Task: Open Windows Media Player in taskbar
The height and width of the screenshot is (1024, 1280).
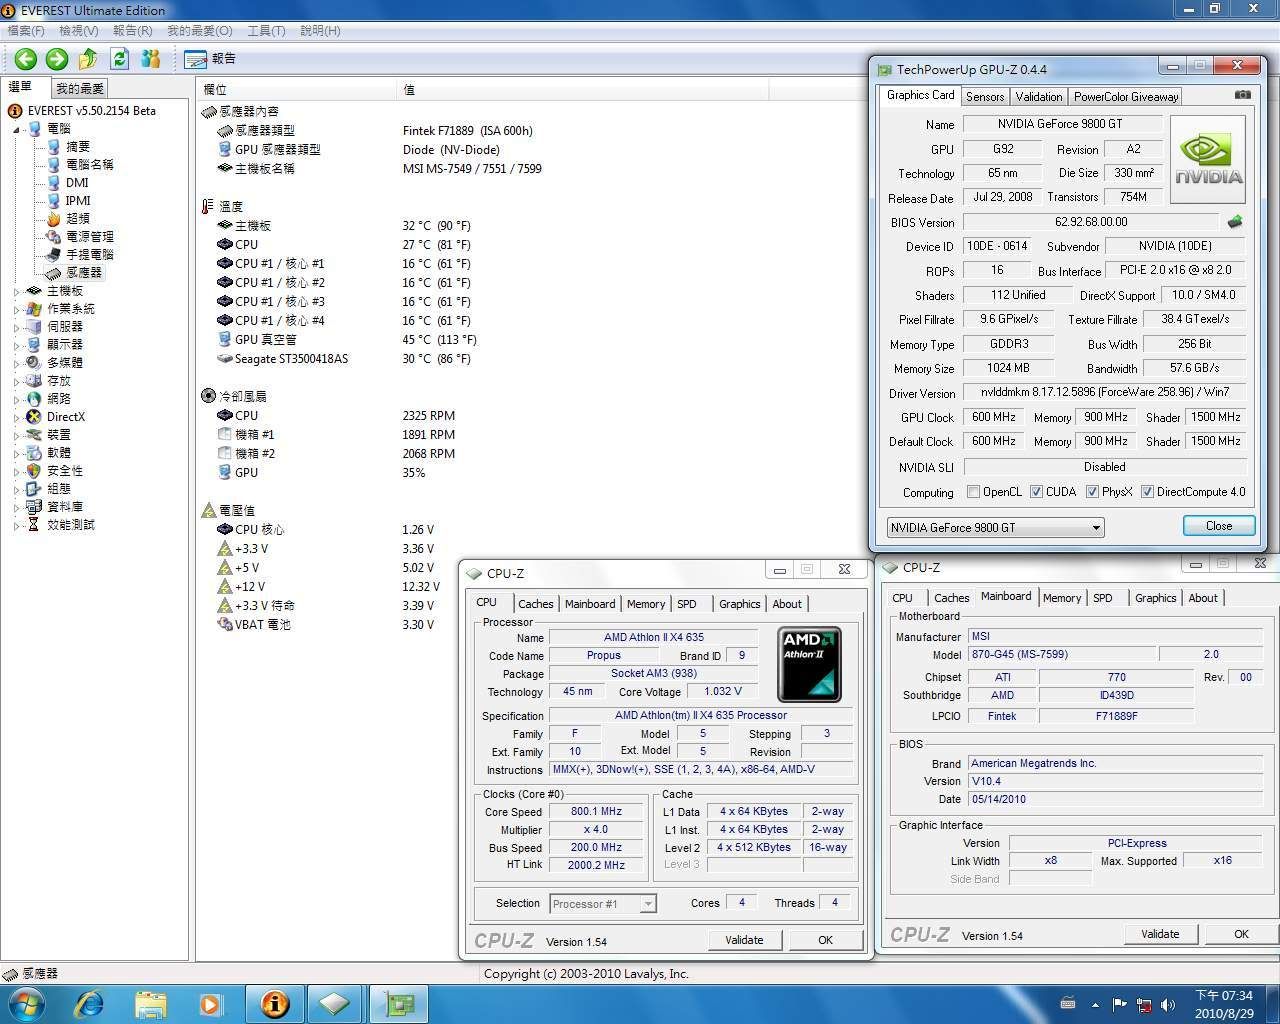Action: point(211,1003)
